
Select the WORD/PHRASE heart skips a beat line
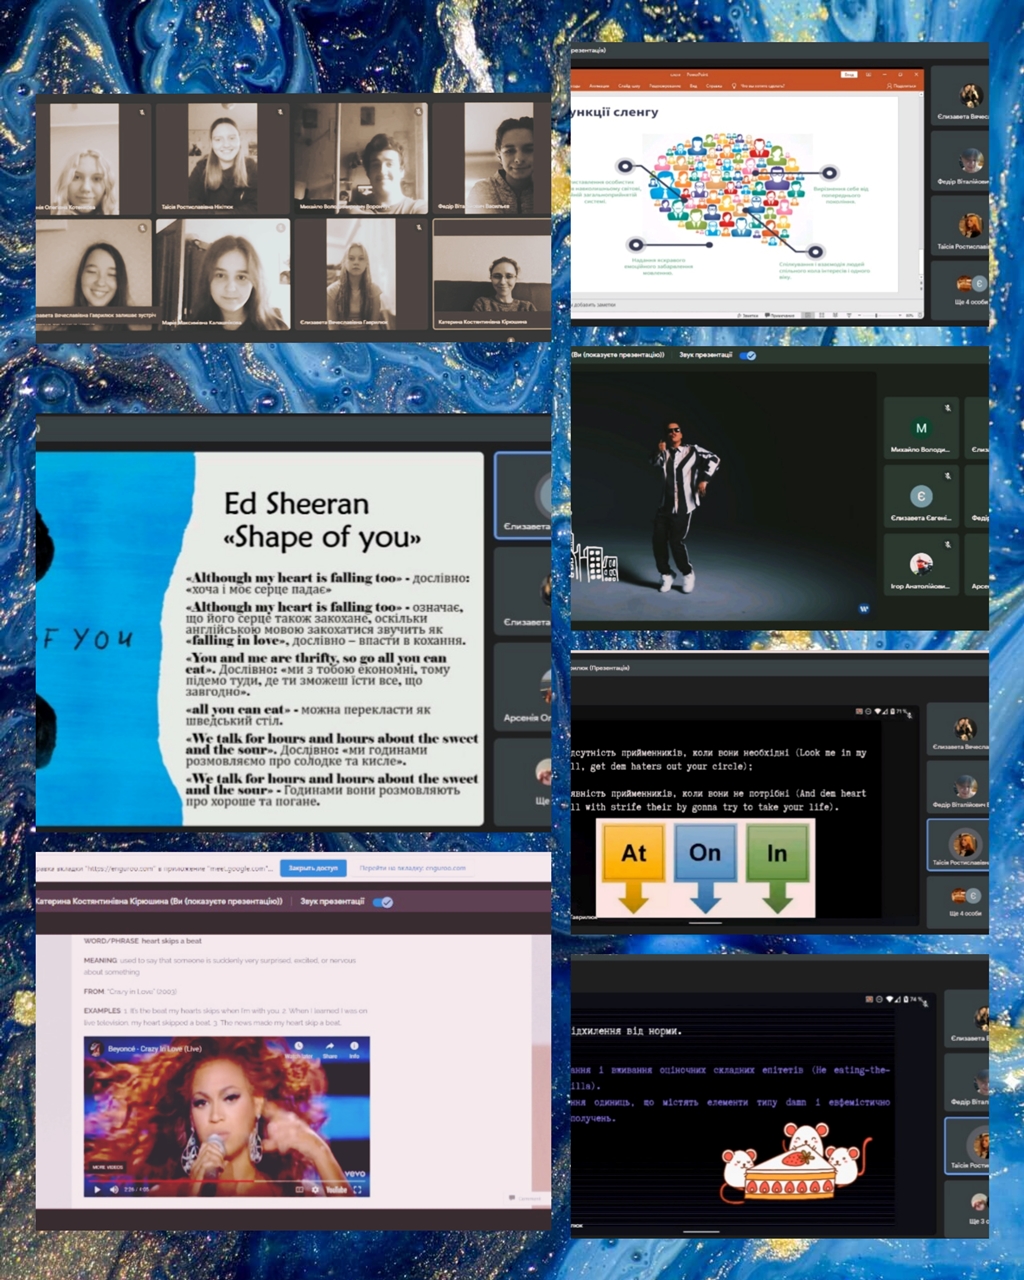click(143, 941)
